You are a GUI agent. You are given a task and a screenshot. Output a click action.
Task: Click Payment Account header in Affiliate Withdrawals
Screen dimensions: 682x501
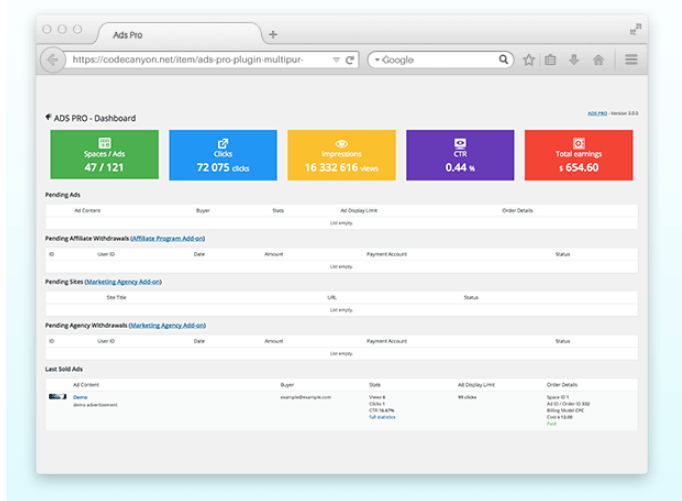pyautogui.click(x=387, y=254)
